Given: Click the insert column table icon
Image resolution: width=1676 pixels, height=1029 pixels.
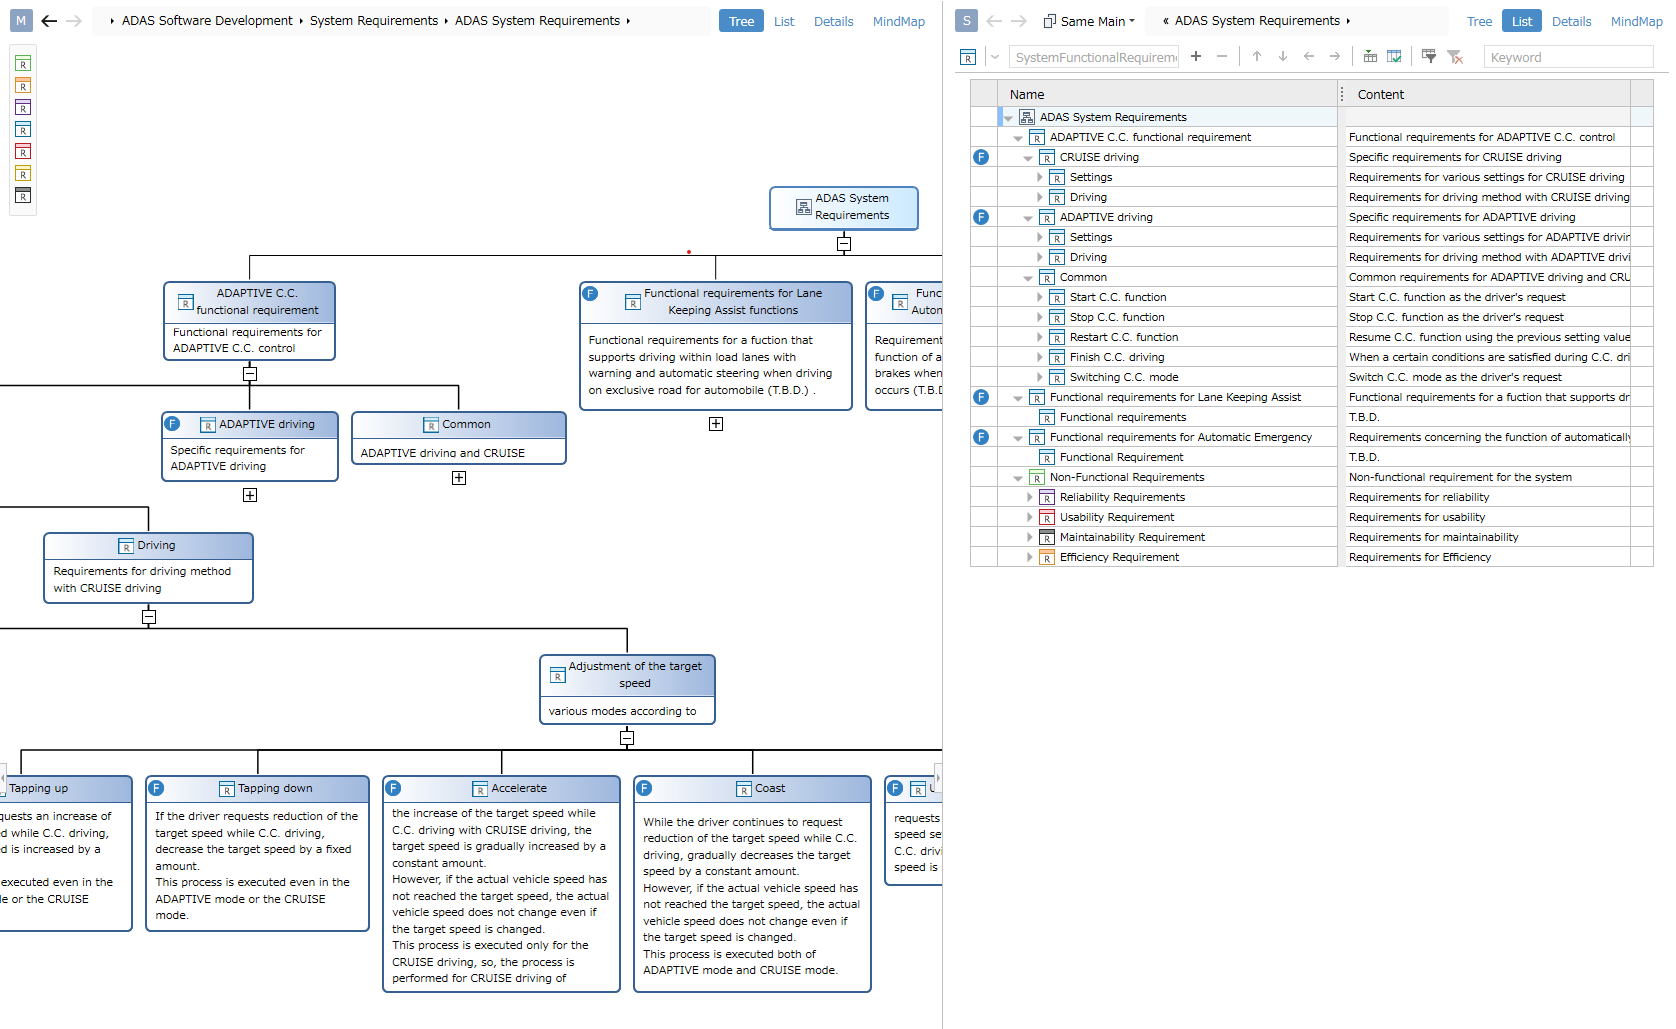Looking at the screenshot, I should tap(1370, 56).
